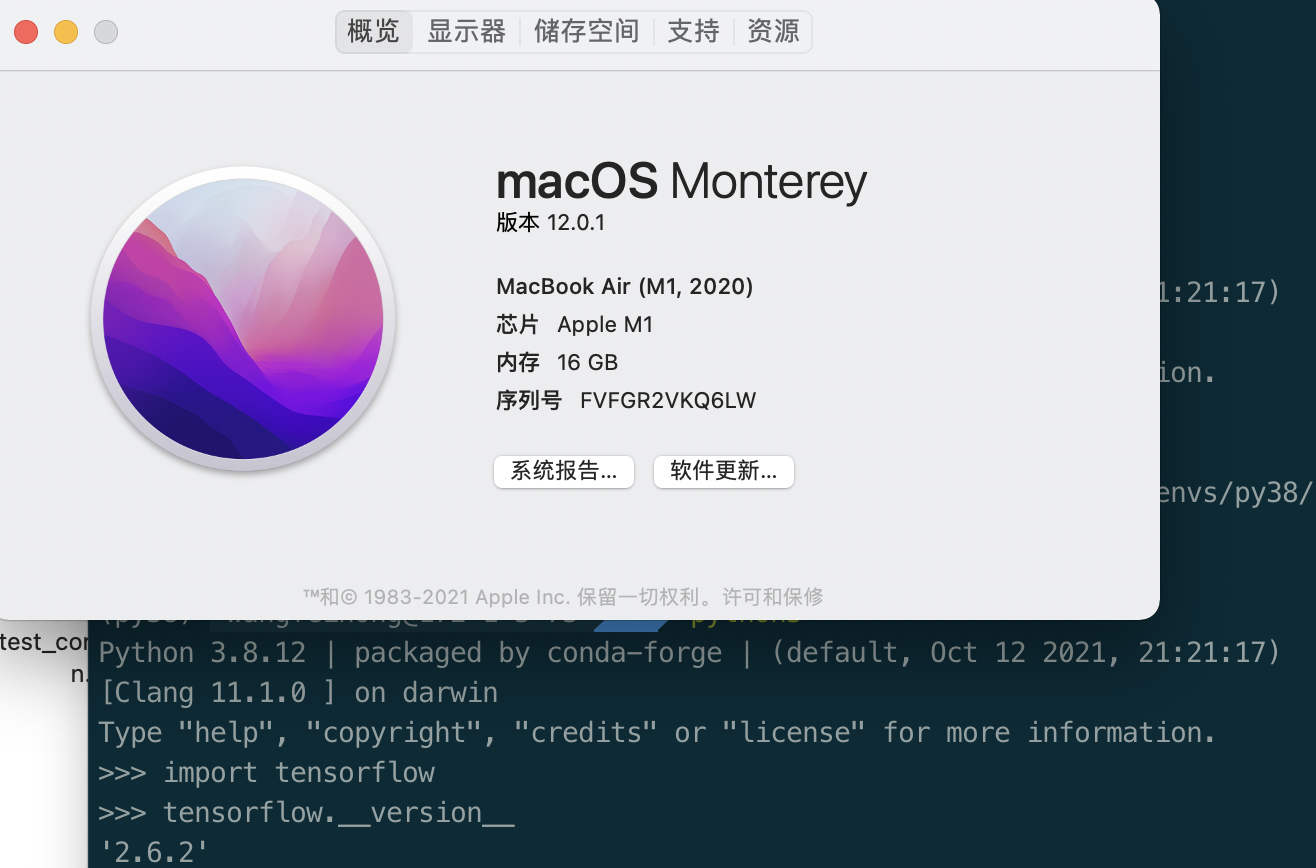Click the 软件更新… button
Viewport: 1316px width, 868px height.
click(723, 471)
